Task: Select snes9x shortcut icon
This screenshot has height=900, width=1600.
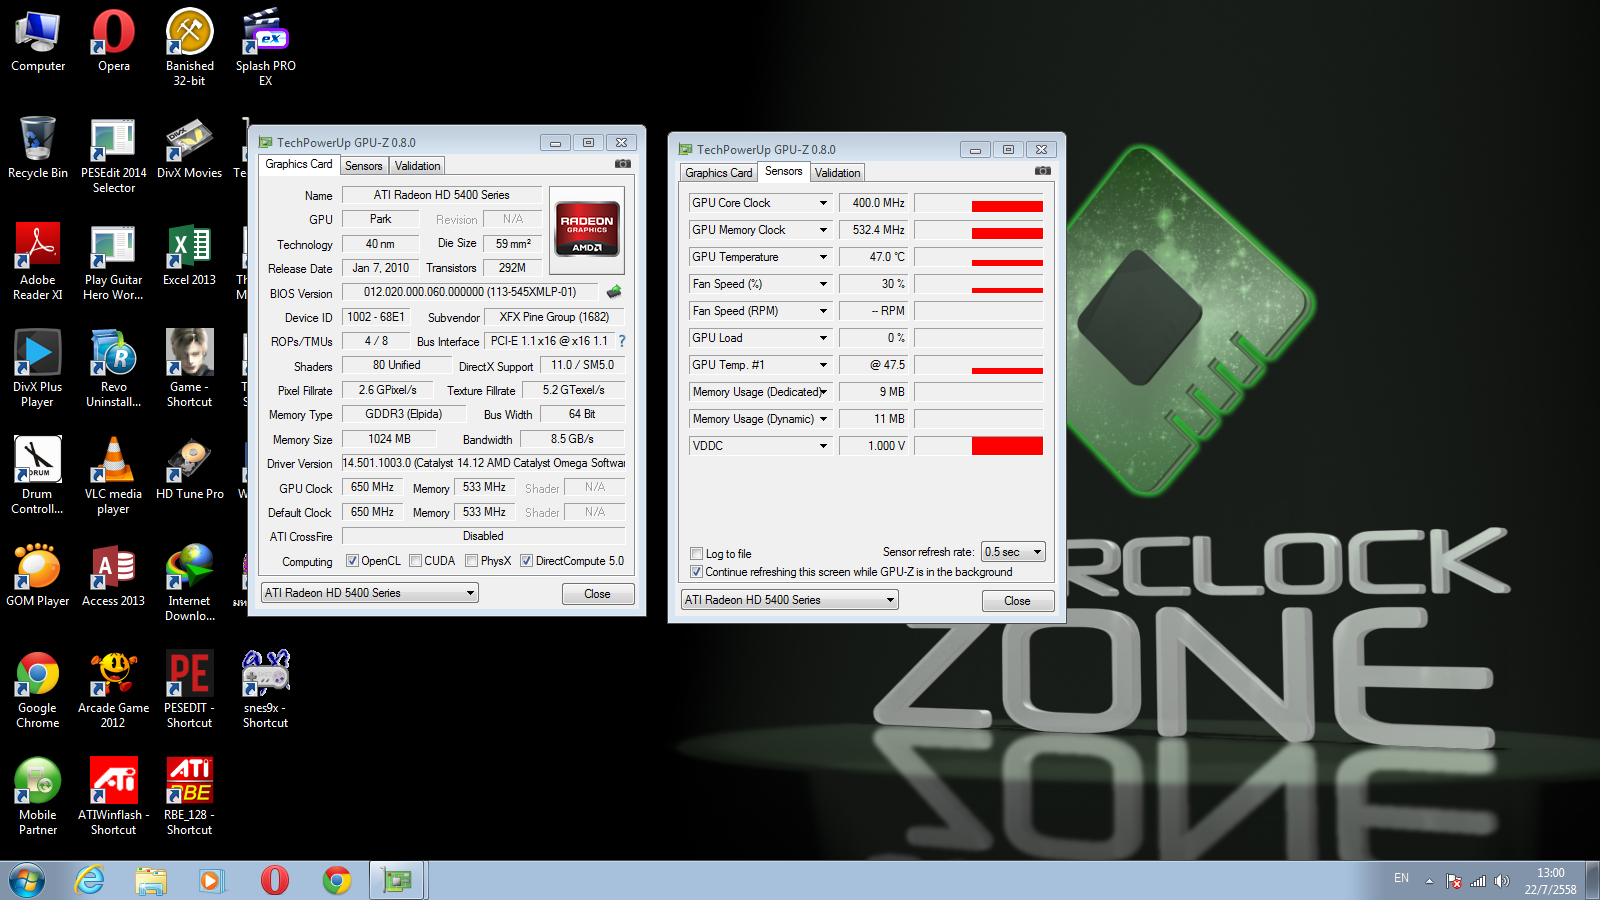Action: [x=266, y=690]
